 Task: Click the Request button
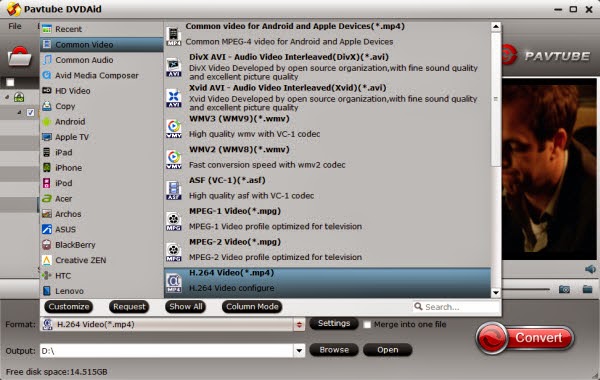(129, 307)
